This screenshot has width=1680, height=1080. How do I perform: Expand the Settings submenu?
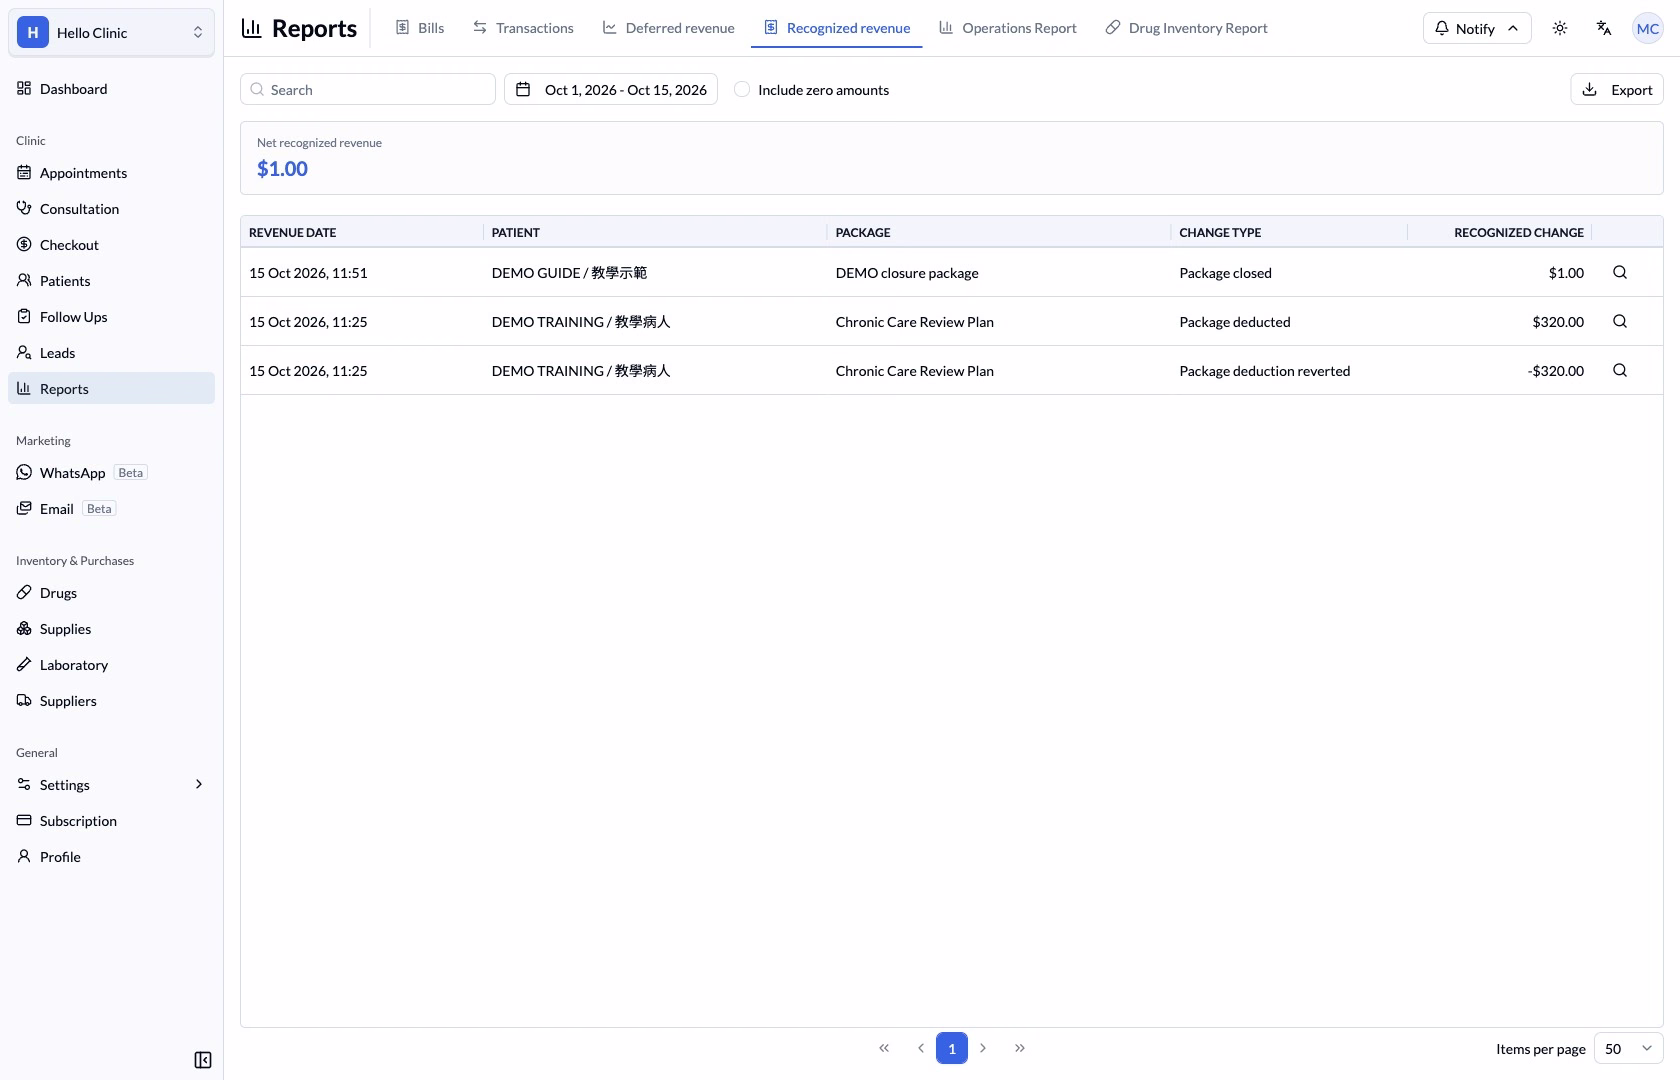tap(111, 785)
